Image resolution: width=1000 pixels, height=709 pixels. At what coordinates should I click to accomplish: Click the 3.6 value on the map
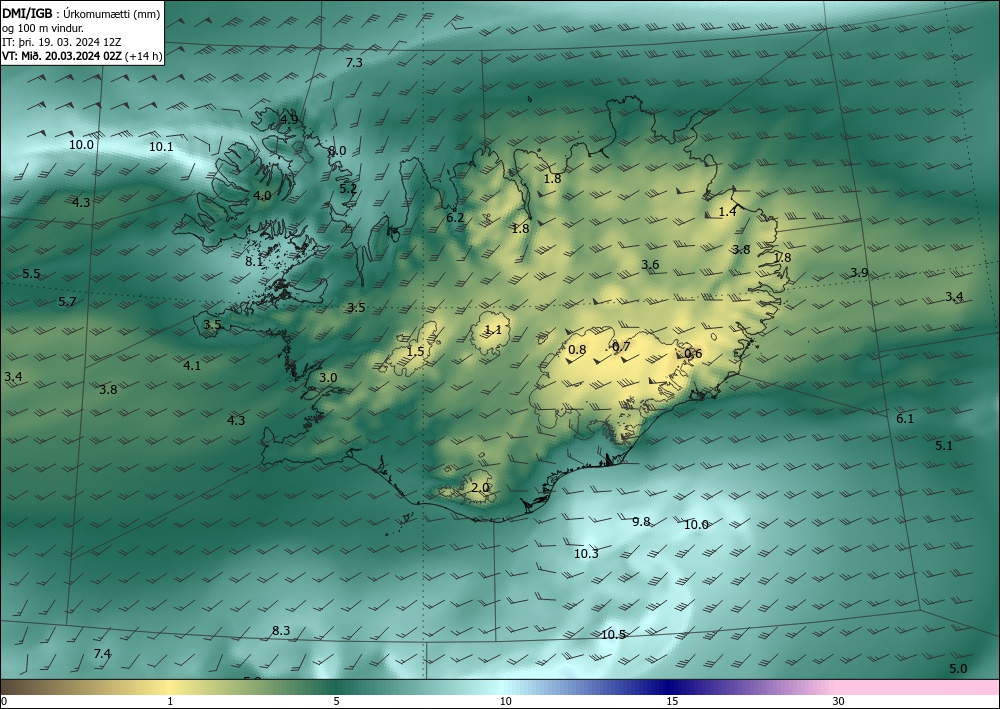(x=650, y=265)
